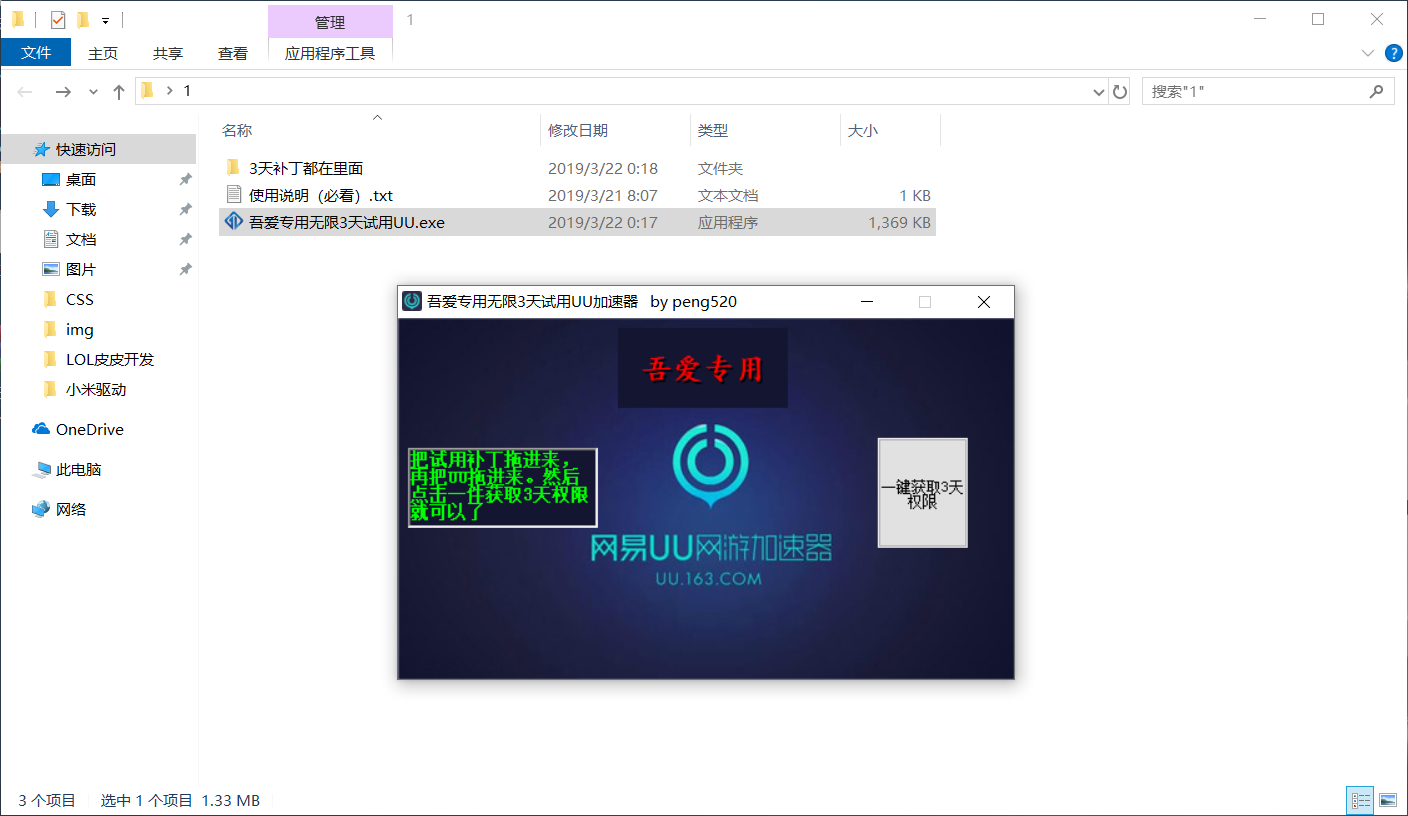Viewport: 1408px width, 816px height.
Task: Open recent locations dropdown arrow
Action: (x=93, y=92)
